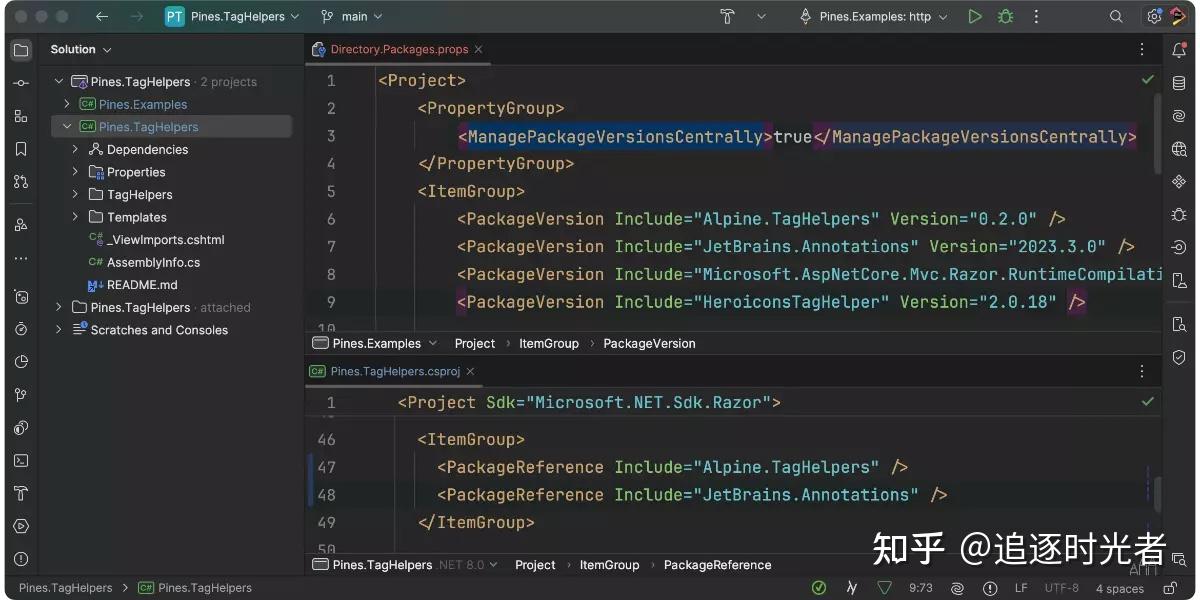Open the Commit tool window

click(21, 82)
